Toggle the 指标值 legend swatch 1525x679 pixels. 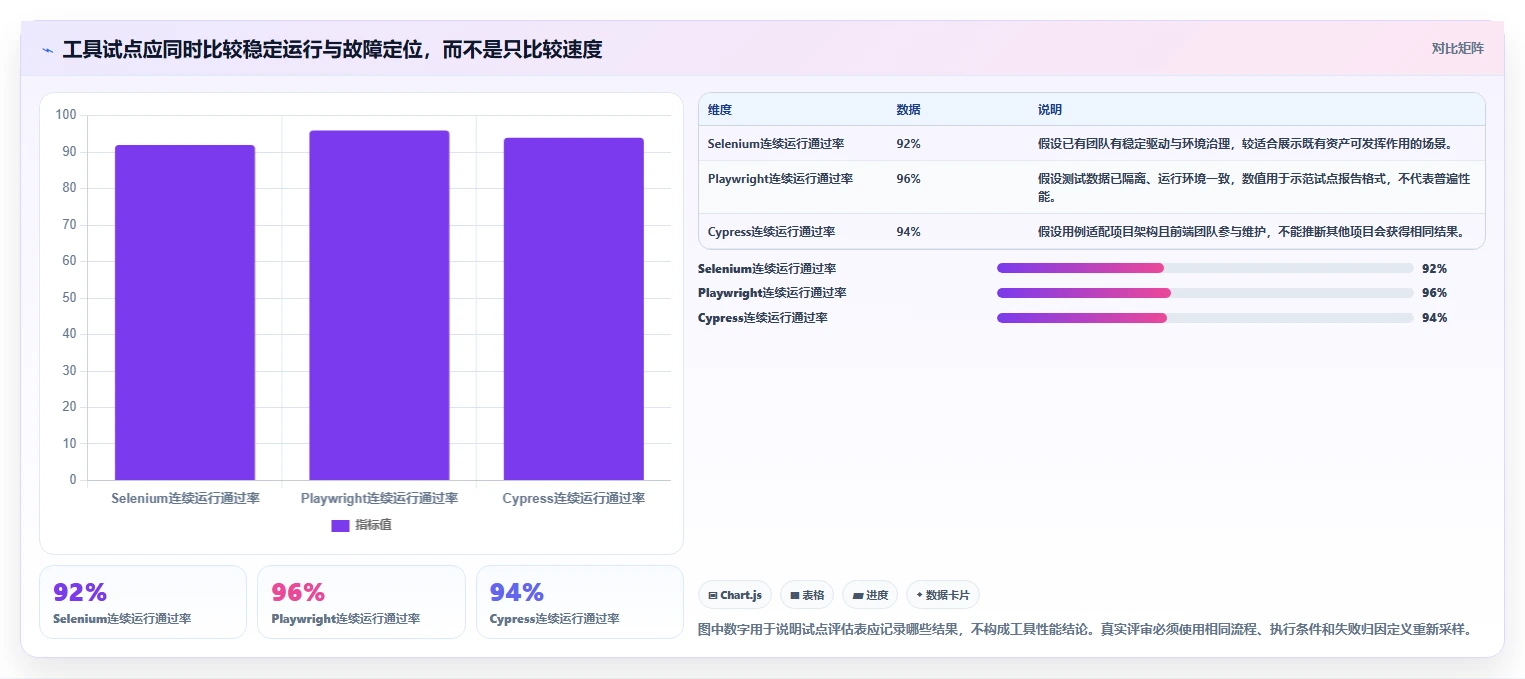coord(340,525)
